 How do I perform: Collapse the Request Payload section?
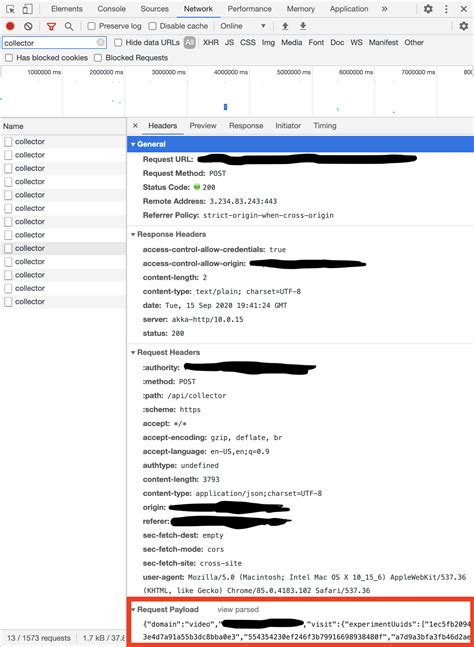[x=133, y=609]
